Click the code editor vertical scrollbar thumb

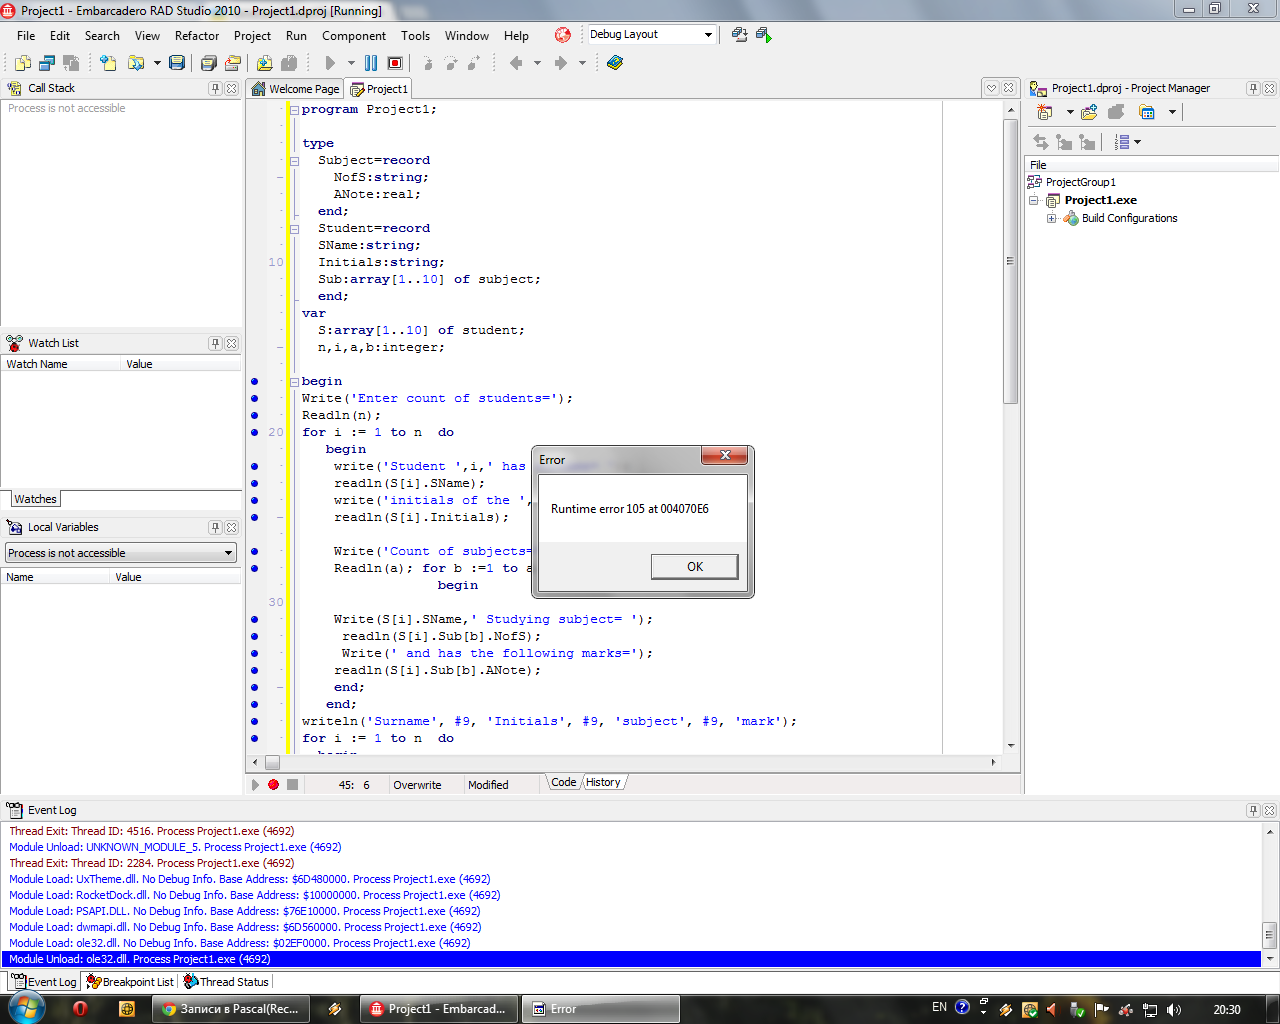1010,260
